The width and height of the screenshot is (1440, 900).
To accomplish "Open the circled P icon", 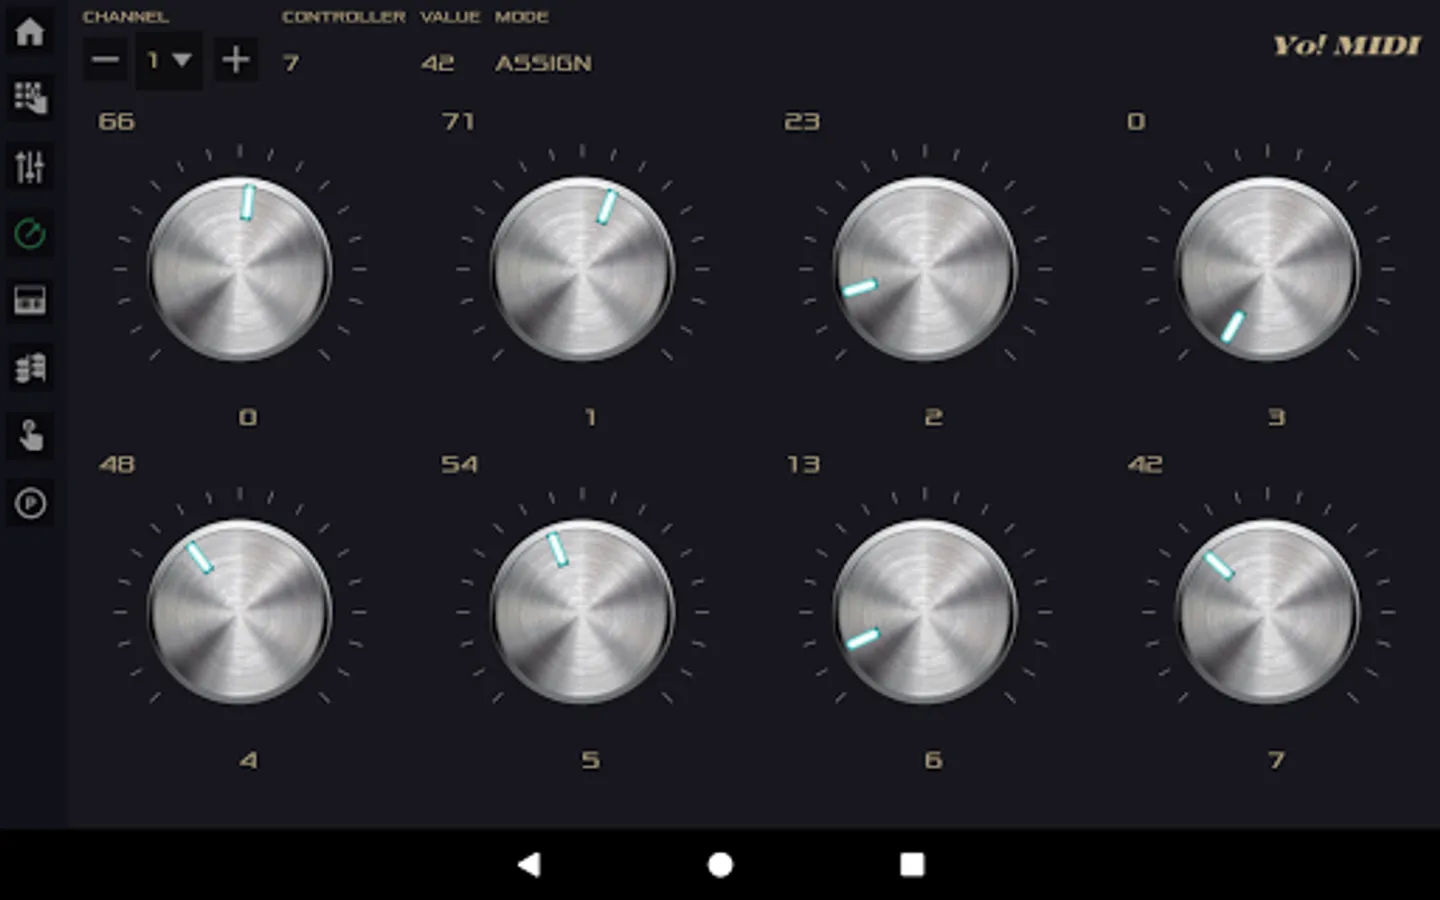I will click(x=30, y=503).
